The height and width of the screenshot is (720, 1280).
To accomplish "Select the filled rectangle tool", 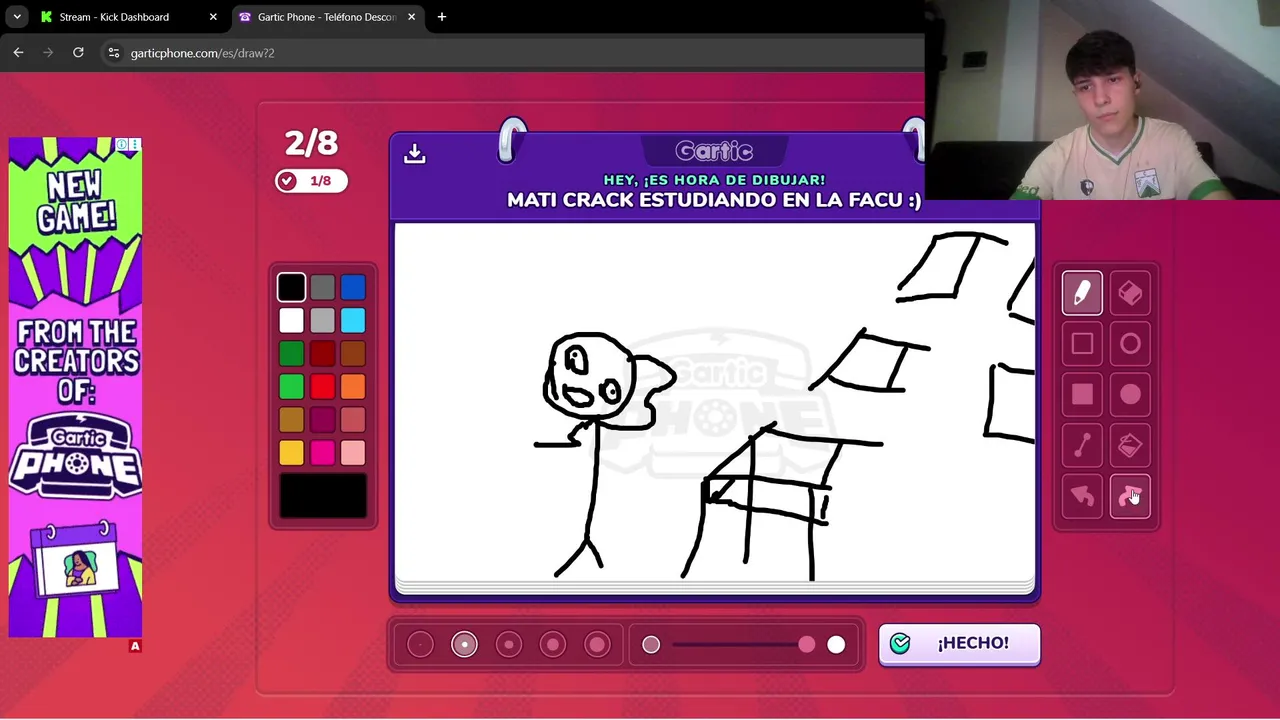I will point(1082,395).
